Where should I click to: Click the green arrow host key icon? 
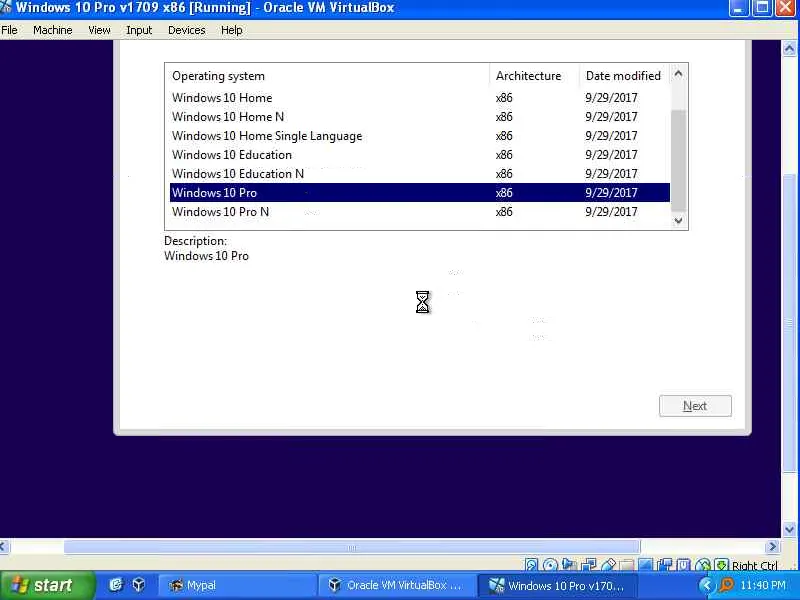[x=721, y=564]
